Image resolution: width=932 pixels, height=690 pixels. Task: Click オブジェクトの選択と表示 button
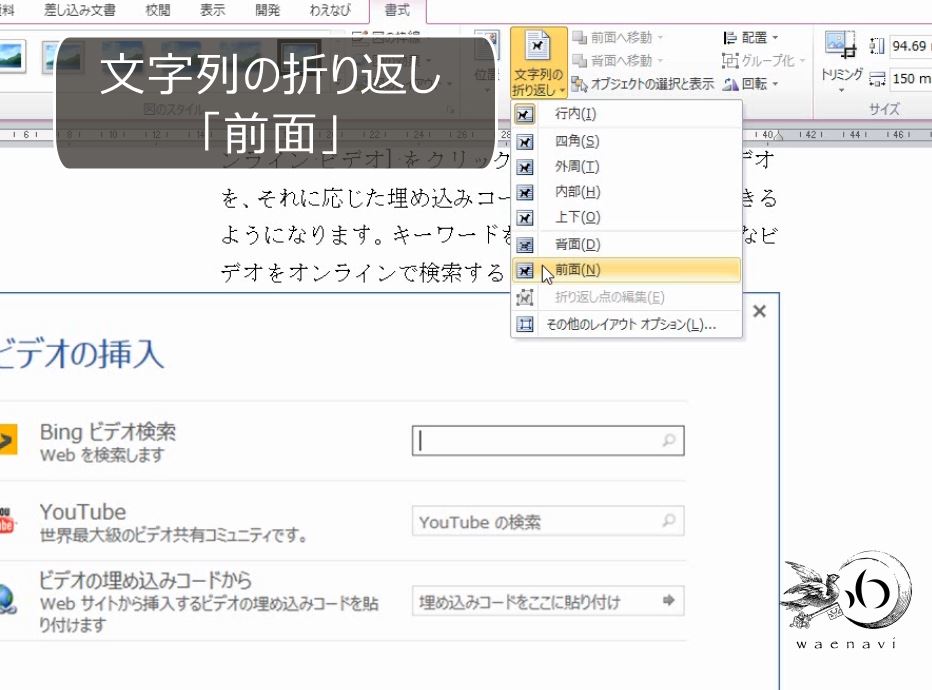click(643, 84)
